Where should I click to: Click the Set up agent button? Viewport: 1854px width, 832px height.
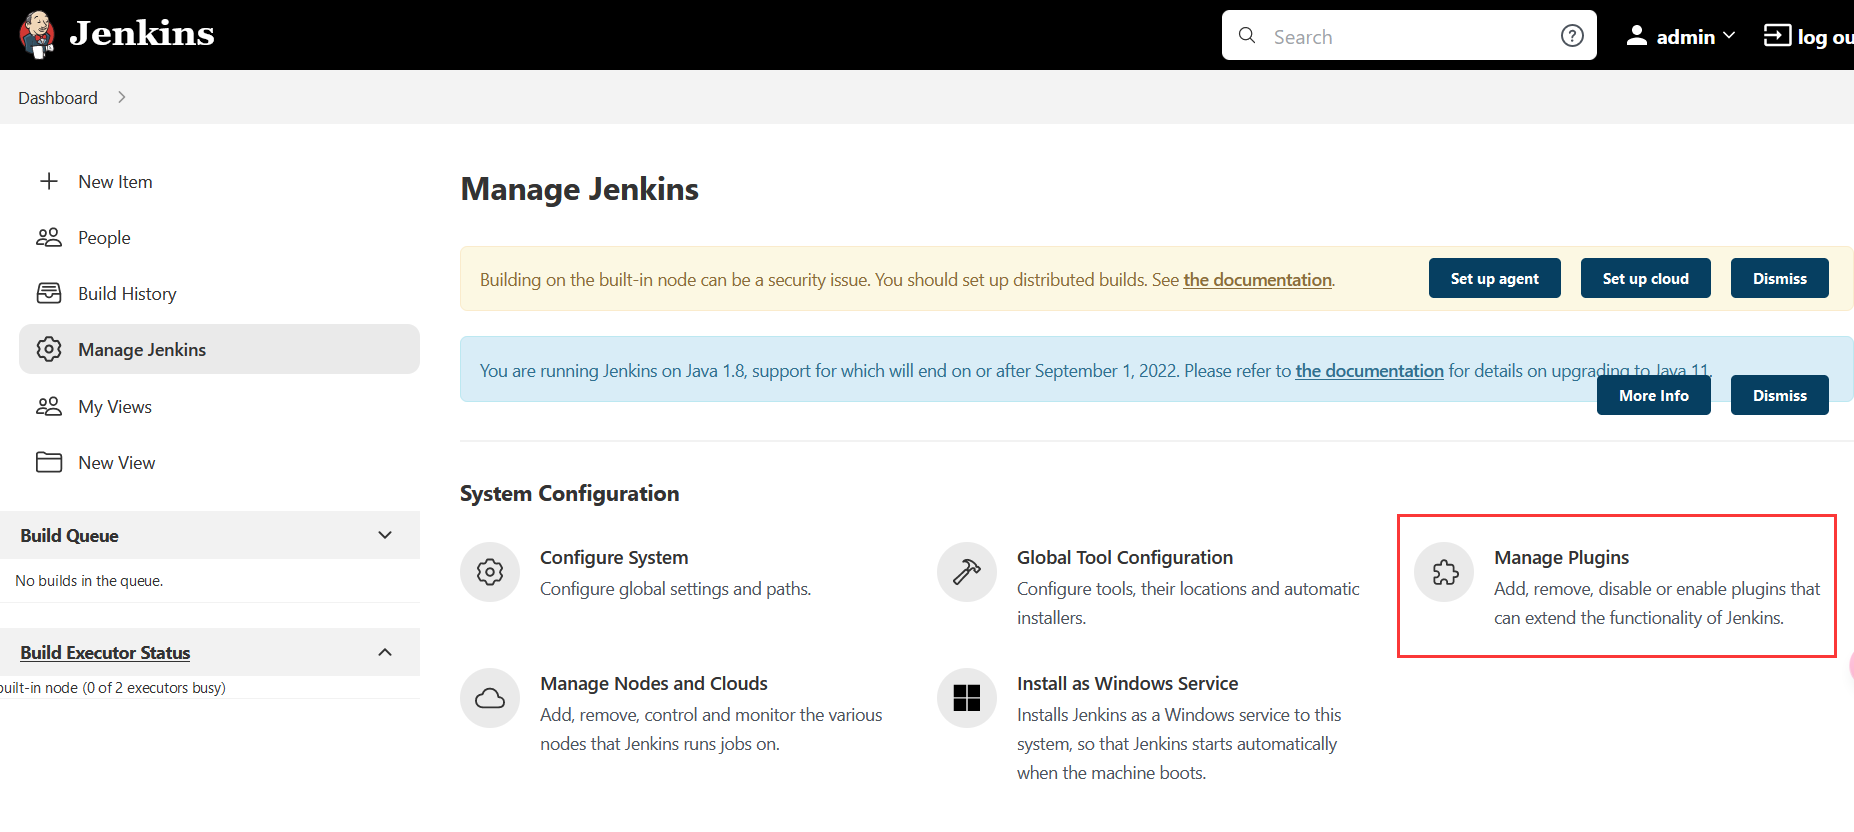pyautogui.click(x=1494, y=278)
